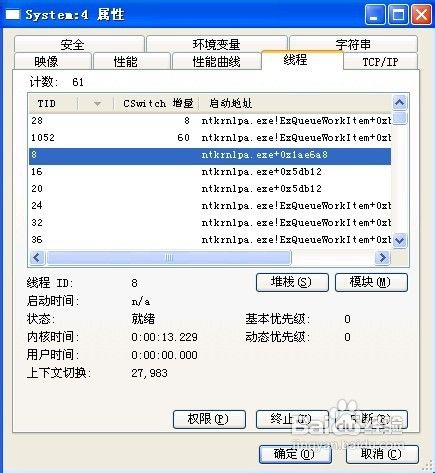The width and height of the screenshot is (435, 473).
Task: Switch to the 映像 tab
Action: tap(53, 61)
